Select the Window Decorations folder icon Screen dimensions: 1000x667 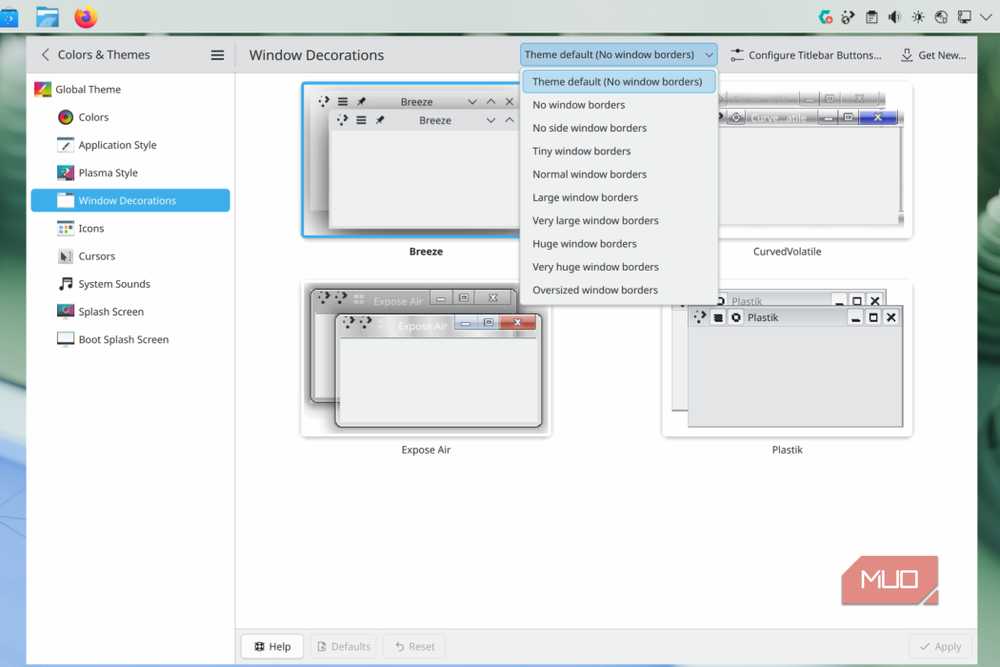click(66, 200)
